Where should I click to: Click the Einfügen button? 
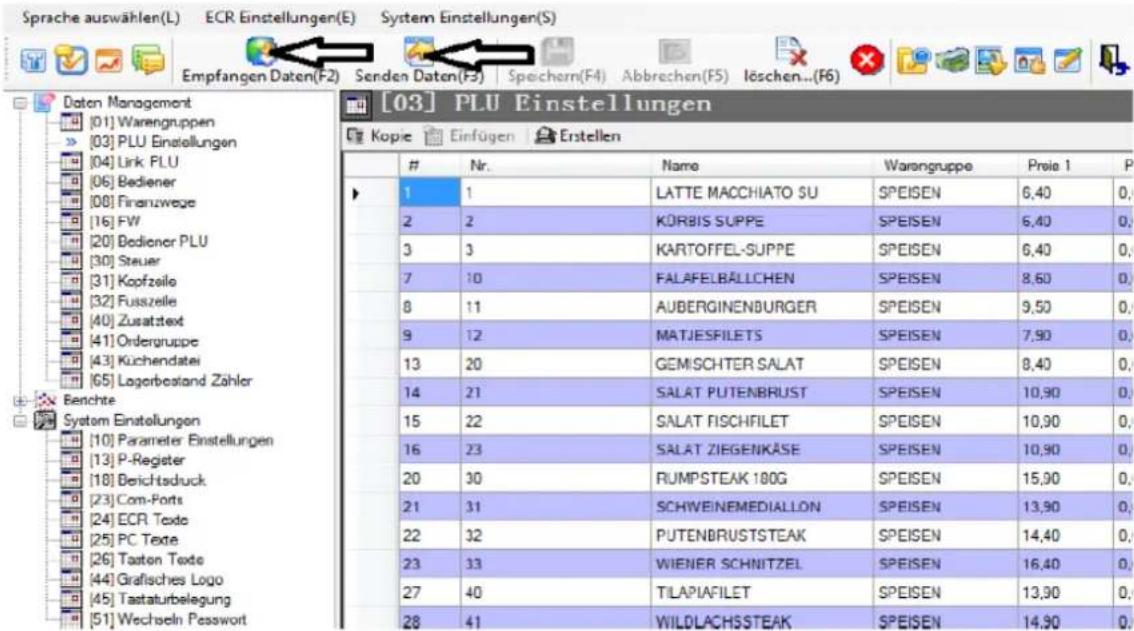pos(470,135)
